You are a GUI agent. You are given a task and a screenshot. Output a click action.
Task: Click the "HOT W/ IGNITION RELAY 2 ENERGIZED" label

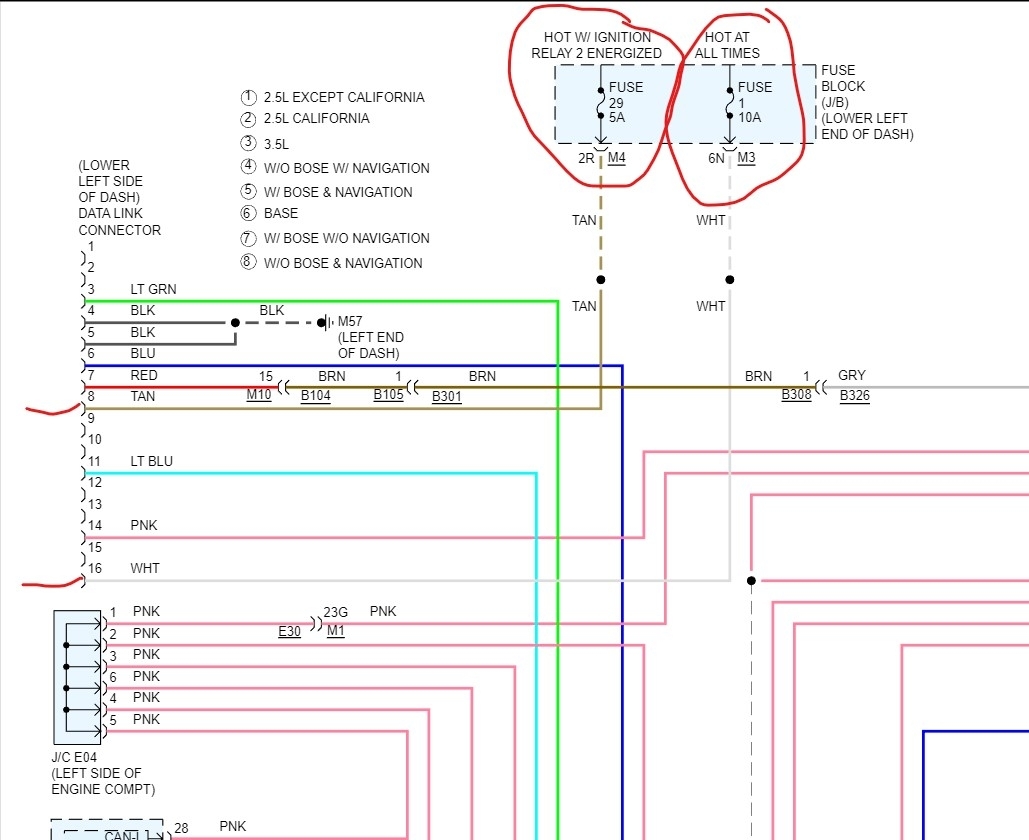coord(597,45)
